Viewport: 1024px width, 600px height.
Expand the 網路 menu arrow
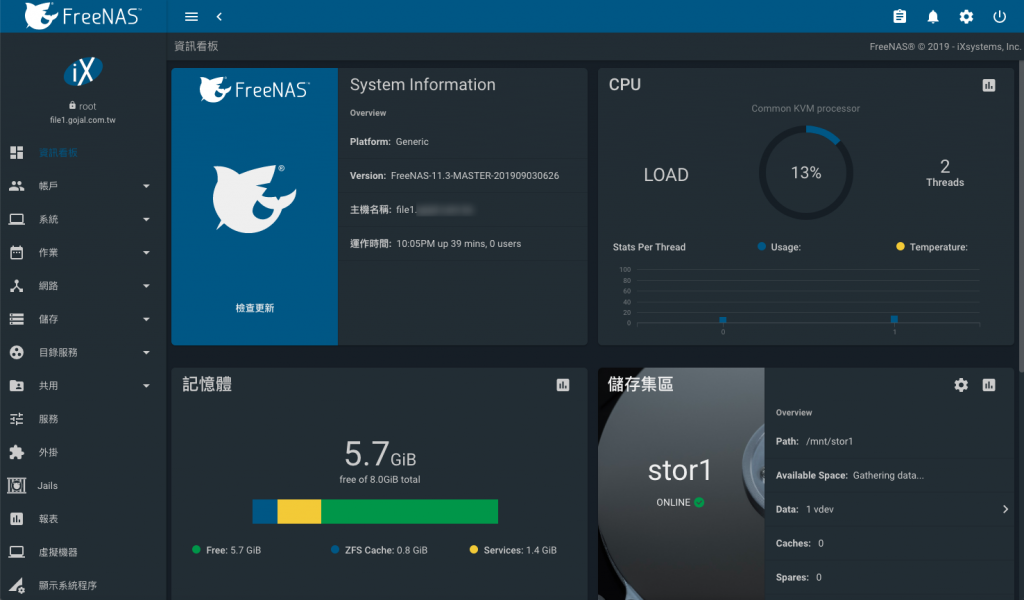[x=146, y=286]
